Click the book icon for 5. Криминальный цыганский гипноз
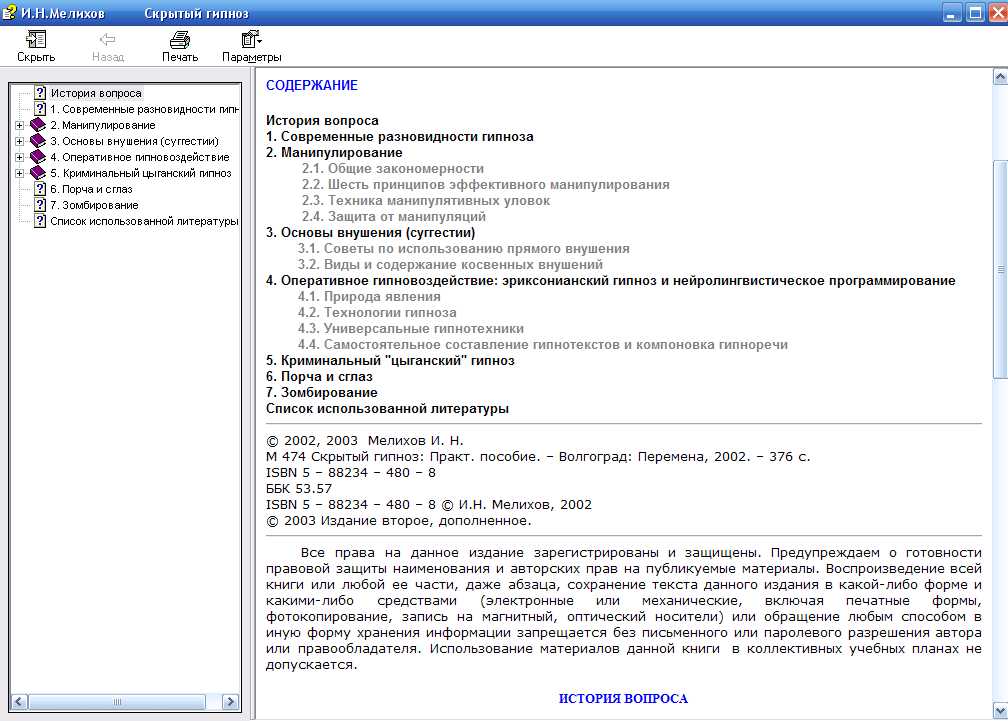This screenshot has width=1008, height=721. tap(38, 174)
